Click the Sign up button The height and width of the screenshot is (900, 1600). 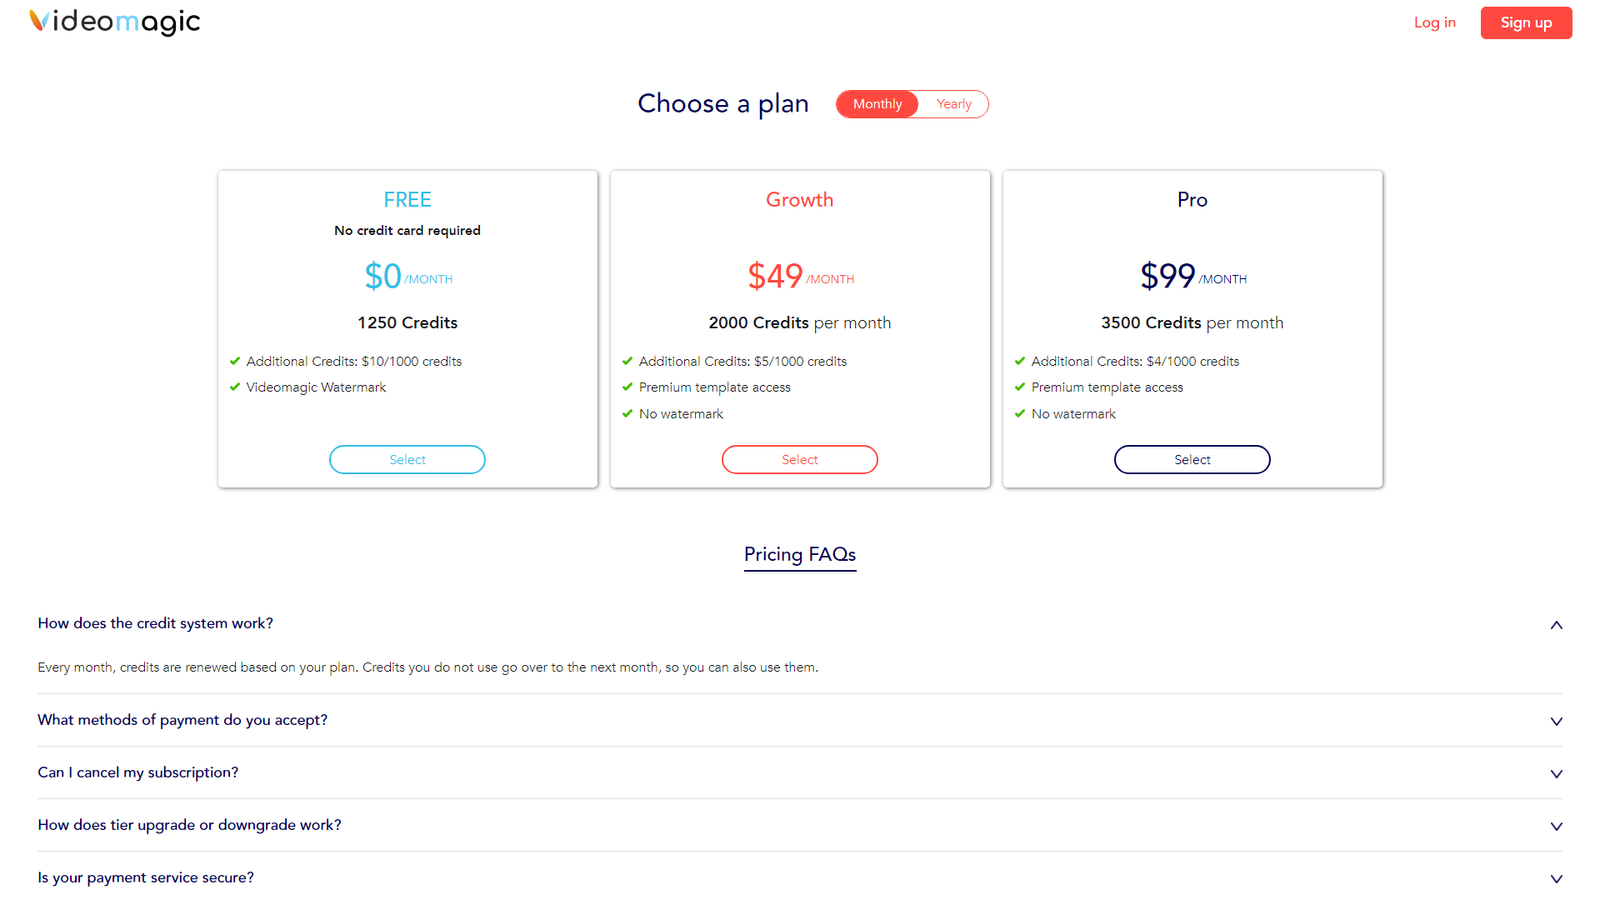click(1526, 22)
